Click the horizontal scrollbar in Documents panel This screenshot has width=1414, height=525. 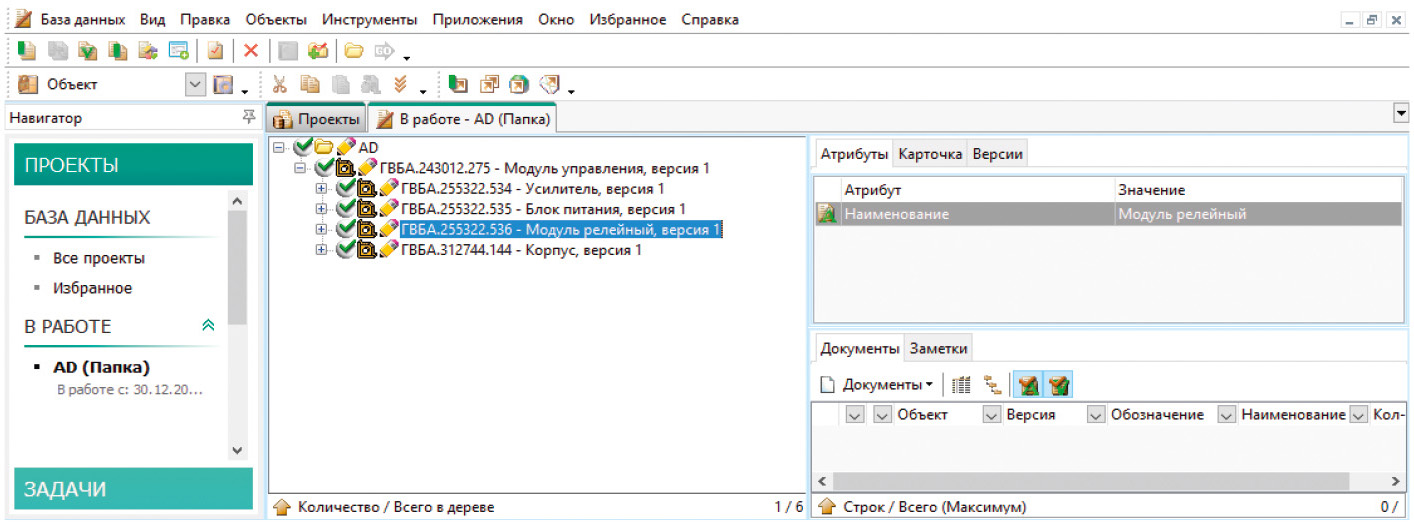1108,480
